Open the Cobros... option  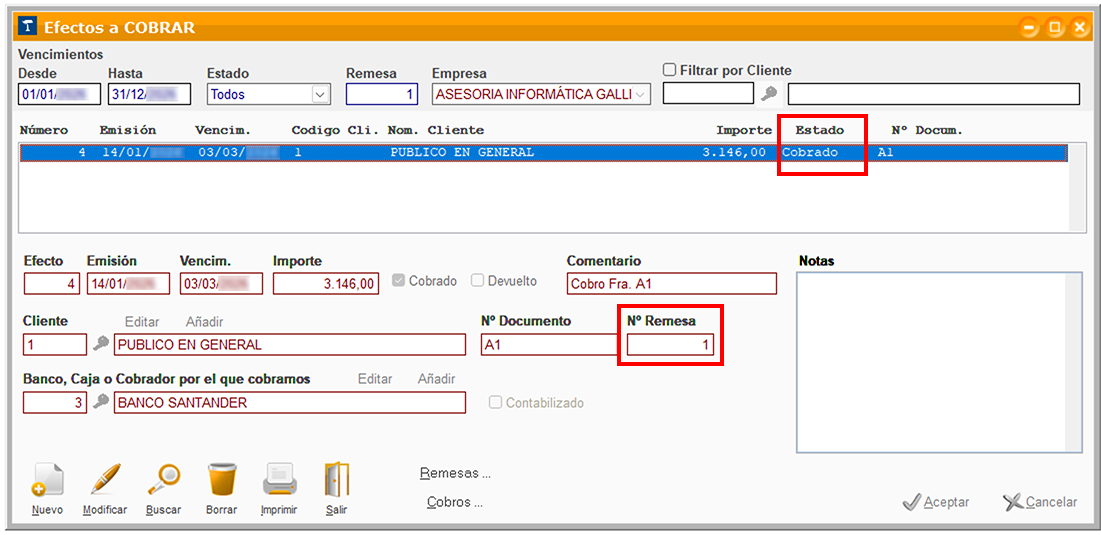coord(455,502)
